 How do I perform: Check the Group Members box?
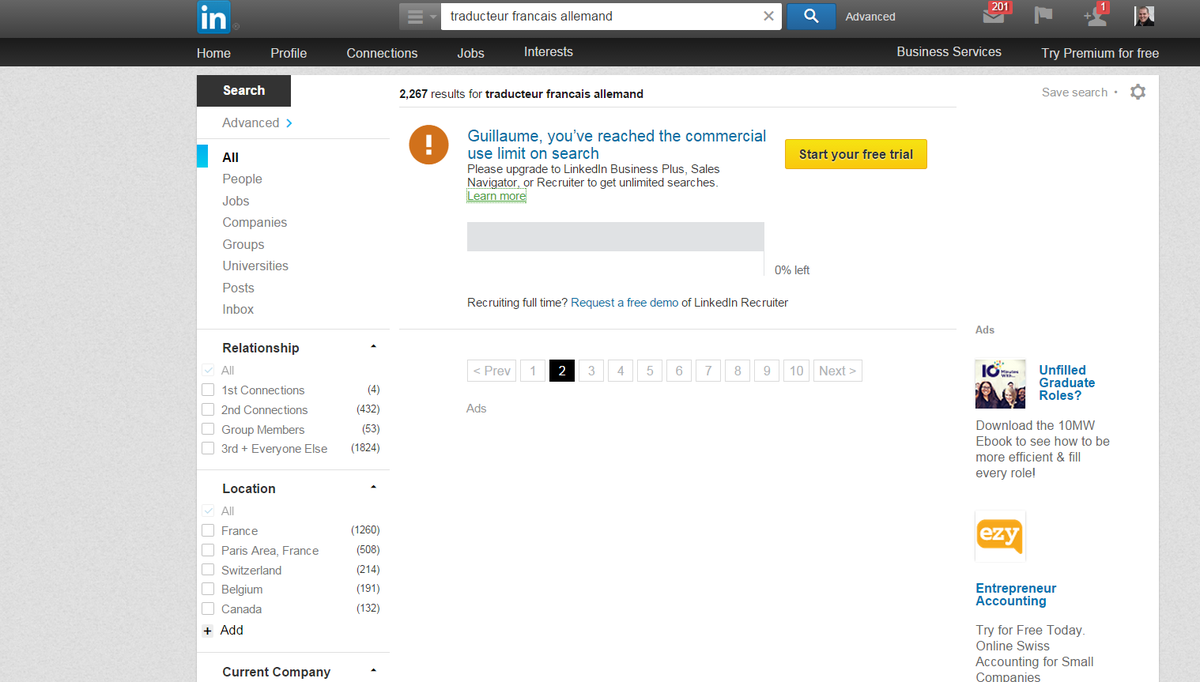[208, 430]
